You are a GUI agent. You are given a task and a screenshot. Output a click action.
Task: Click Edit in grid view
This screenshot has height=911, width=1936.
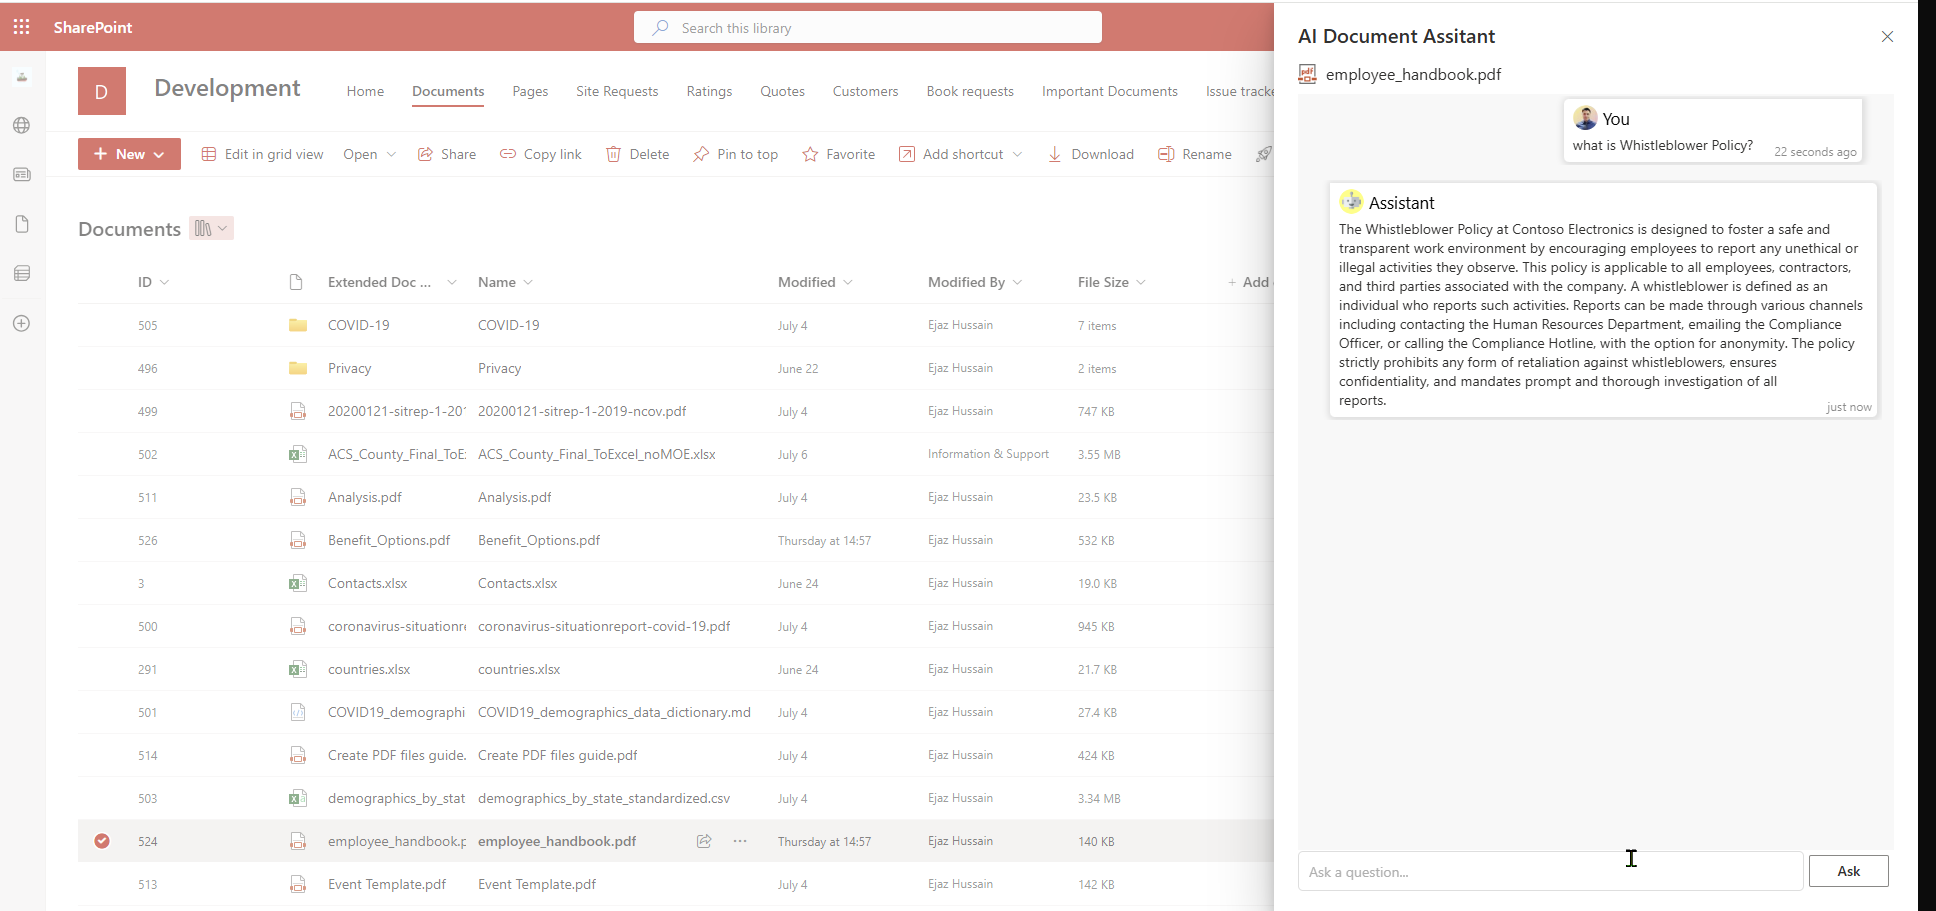point(263,154)
